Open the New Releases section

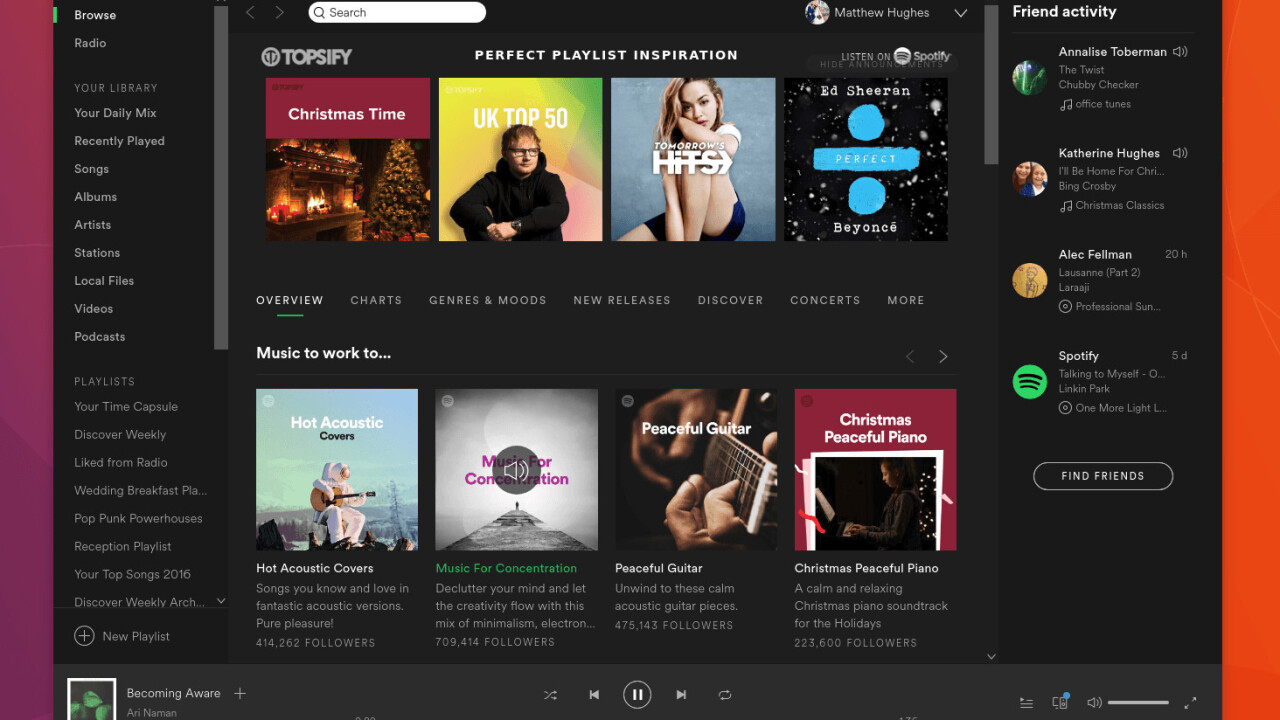[x=622, y=300]
